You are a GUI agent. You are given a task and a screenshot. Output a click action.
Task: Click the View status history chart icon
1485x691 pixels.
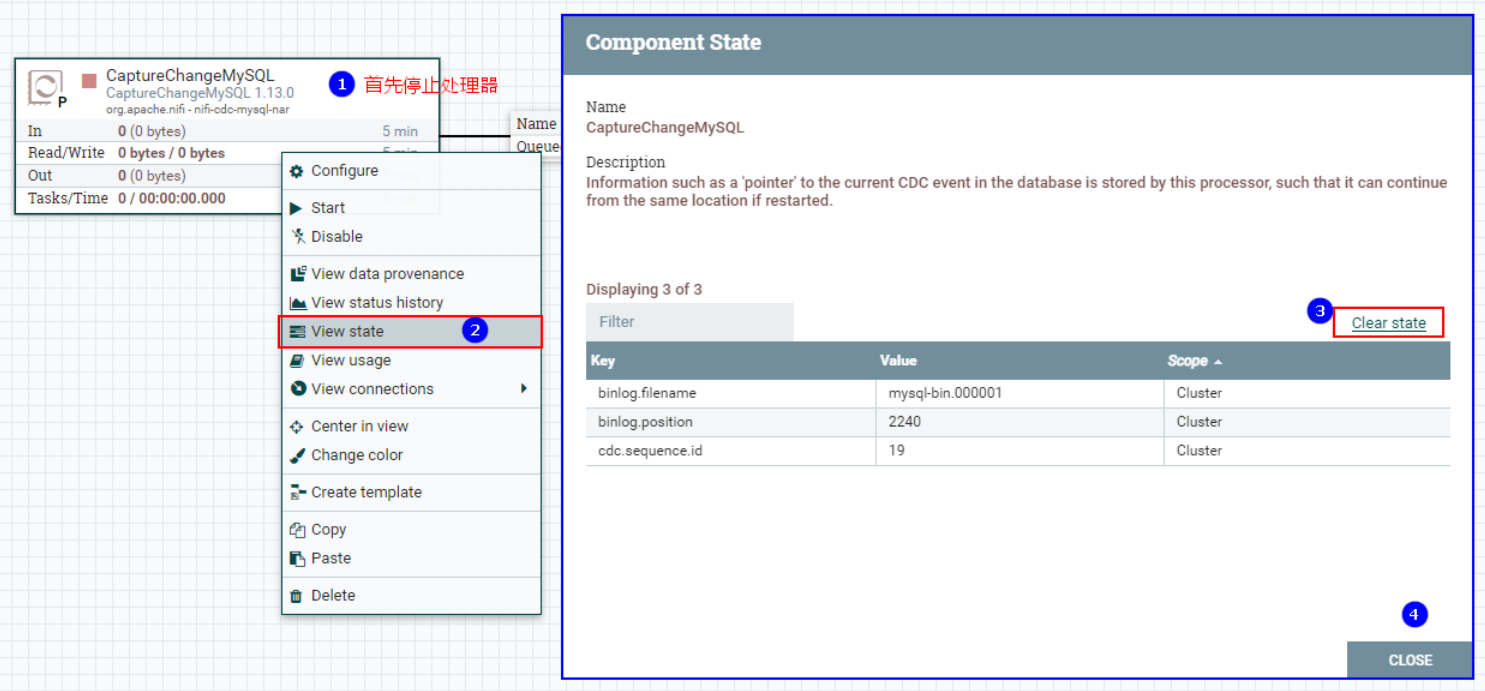tap(297, 303)
